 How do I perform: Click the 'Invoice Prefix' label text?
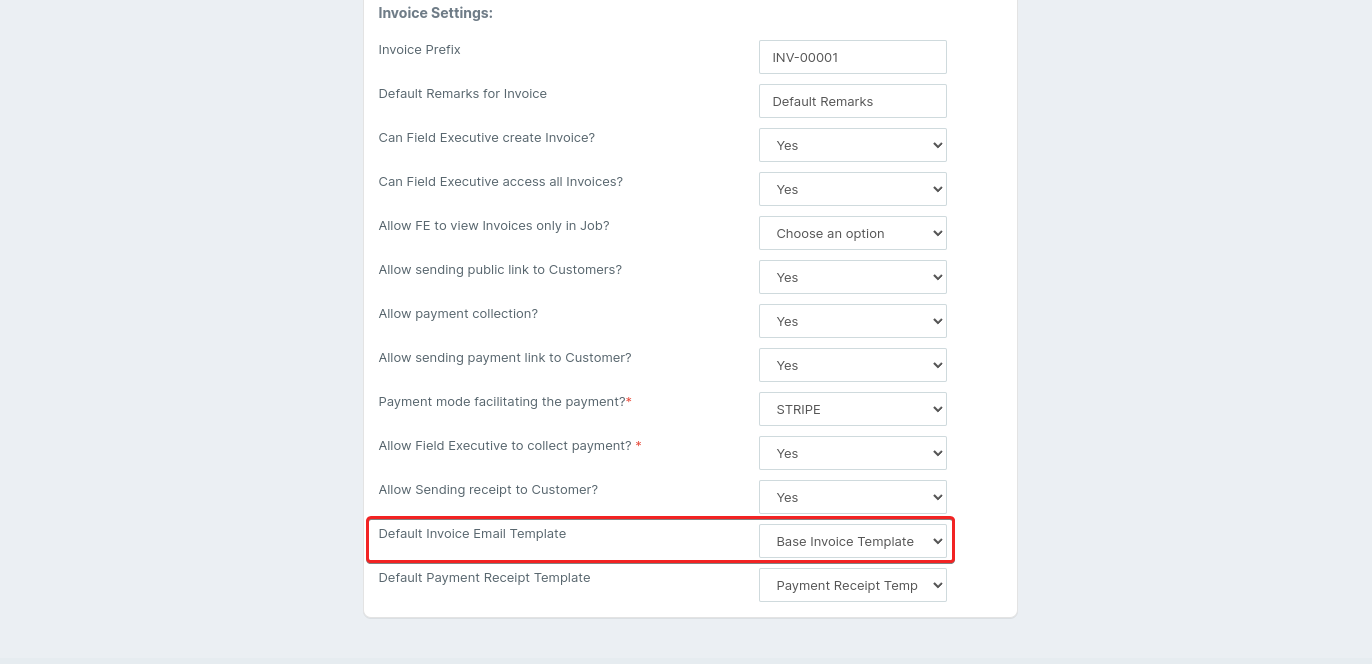419,50
